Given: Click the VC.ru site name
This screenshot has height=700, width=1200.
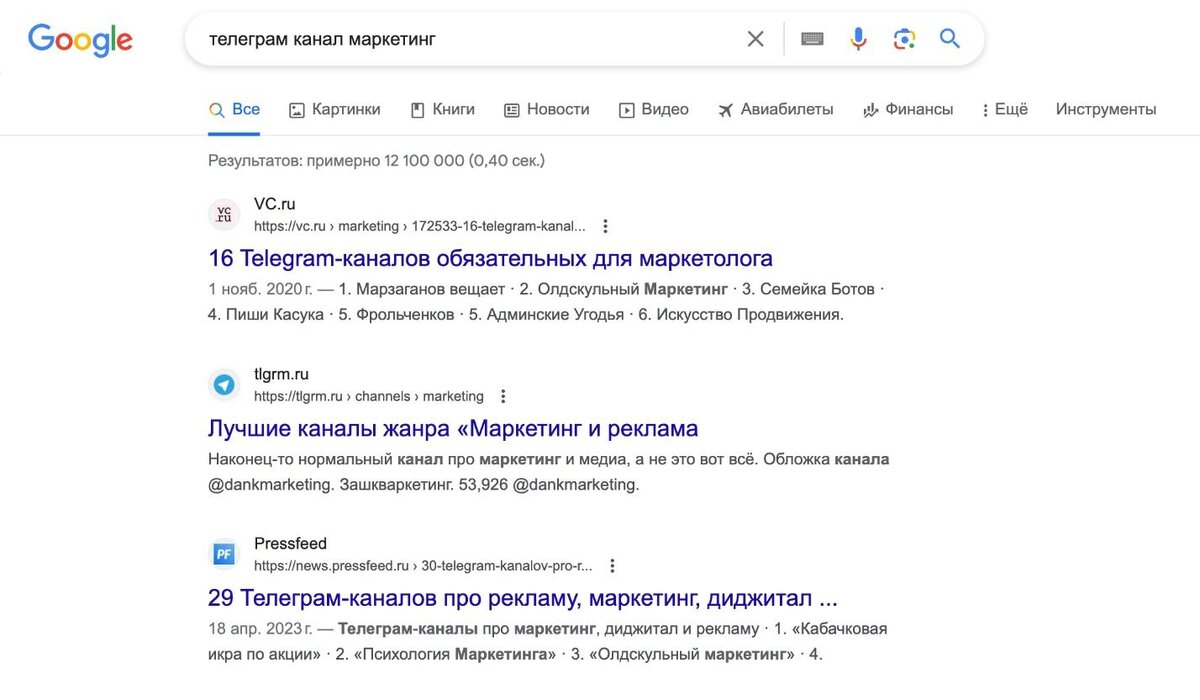Looking at the screenshot, I should tap(275, 204).
